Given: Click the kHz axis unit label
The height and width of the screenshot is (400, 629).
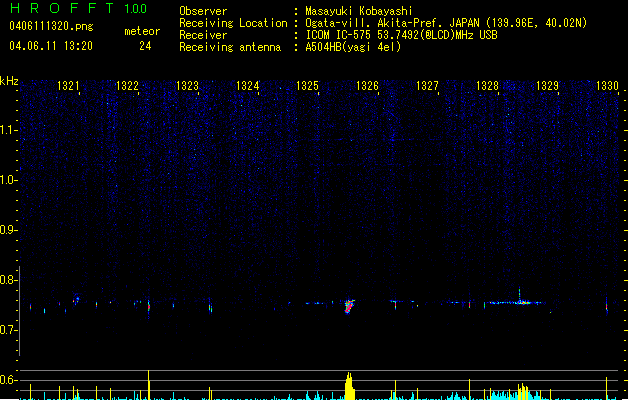Looking at the screenshot, I should coord(9,81).
